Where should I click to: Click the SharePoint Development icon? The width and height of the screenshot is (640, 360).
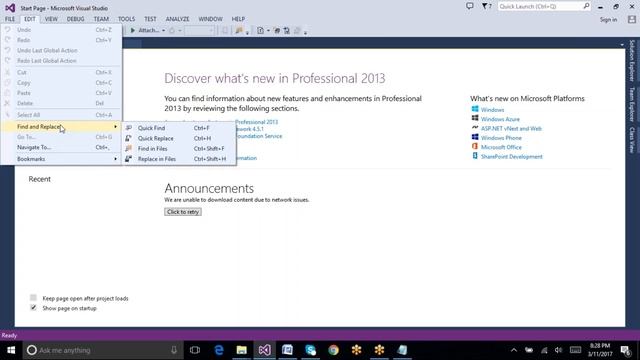[475, 156]
